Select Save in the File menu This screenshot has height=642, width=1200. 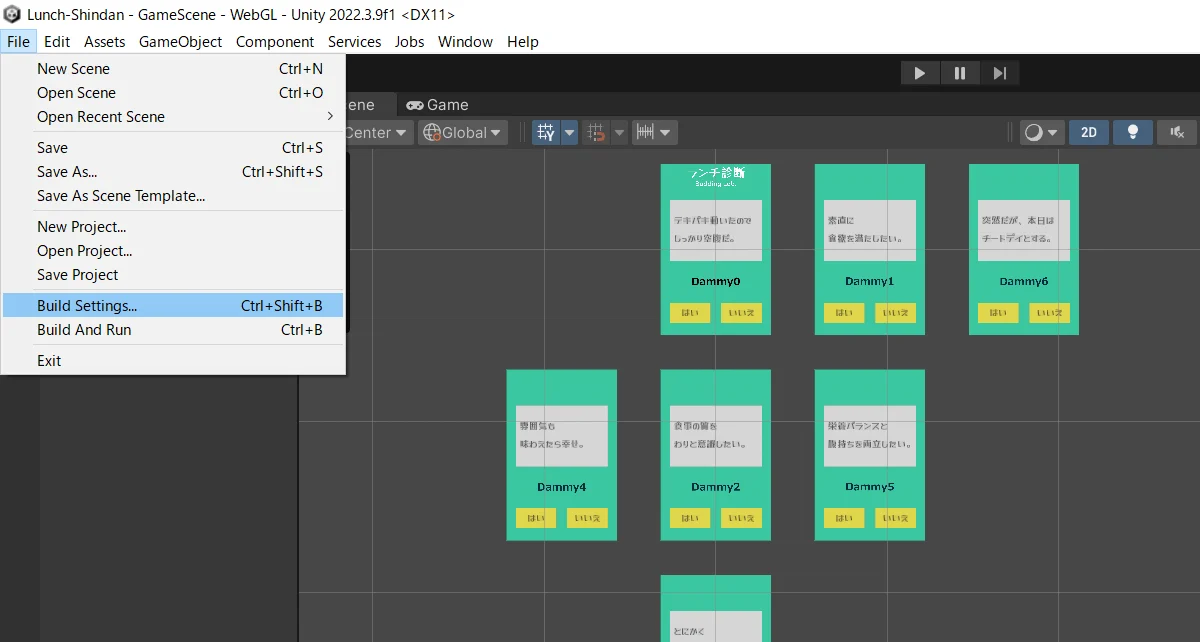[173, 148]
